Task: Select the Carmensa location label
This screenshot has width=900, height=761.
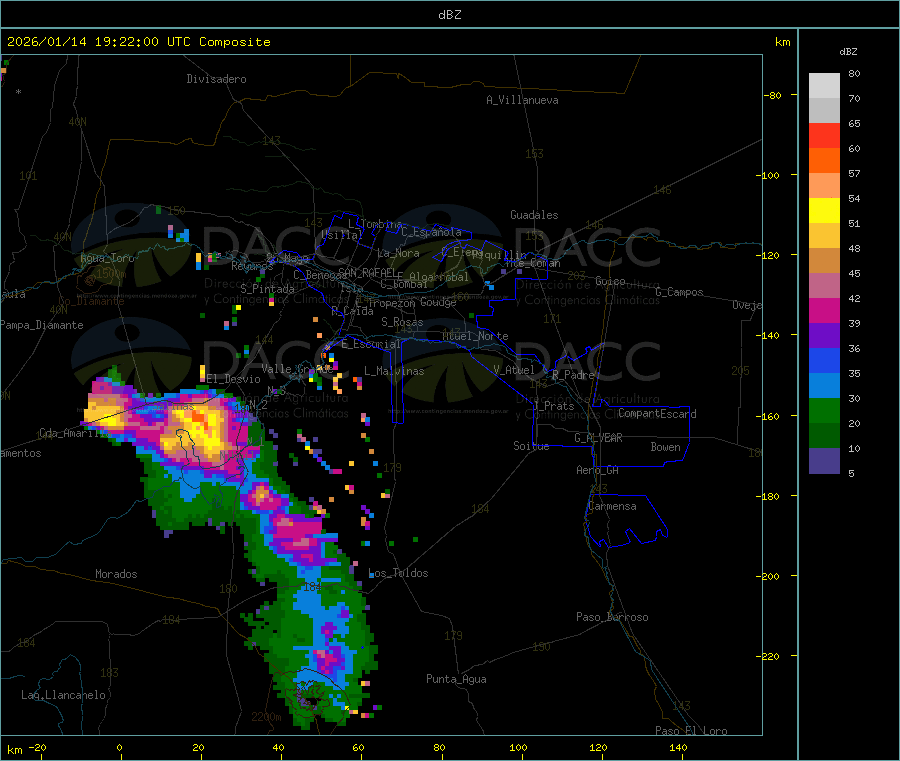Action: coord(612,506)
